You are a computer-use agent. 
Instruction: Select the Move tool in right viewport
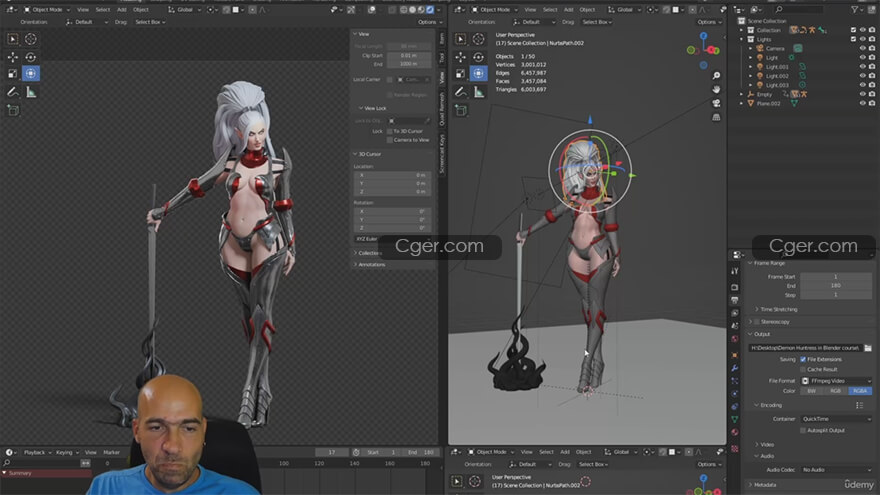tap(460, 57)
